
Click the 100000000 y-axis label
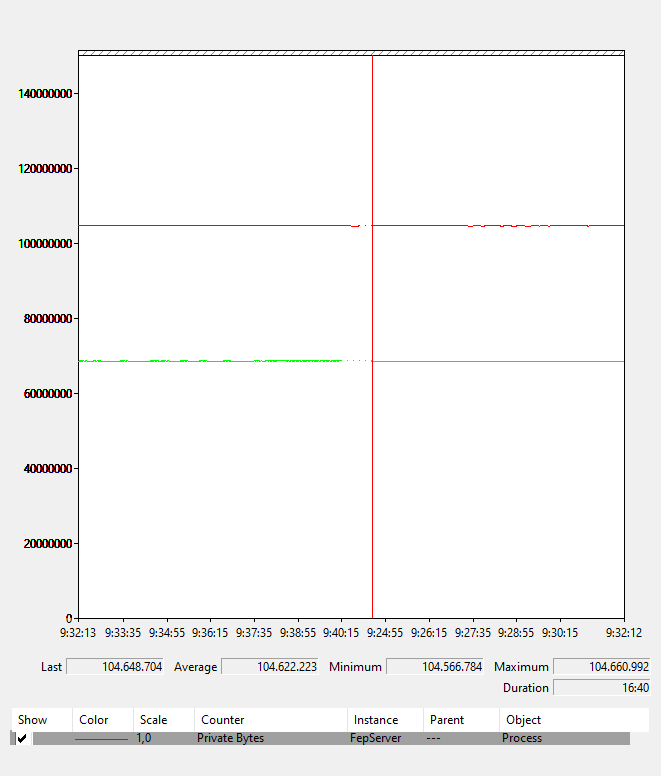point(45,243)
